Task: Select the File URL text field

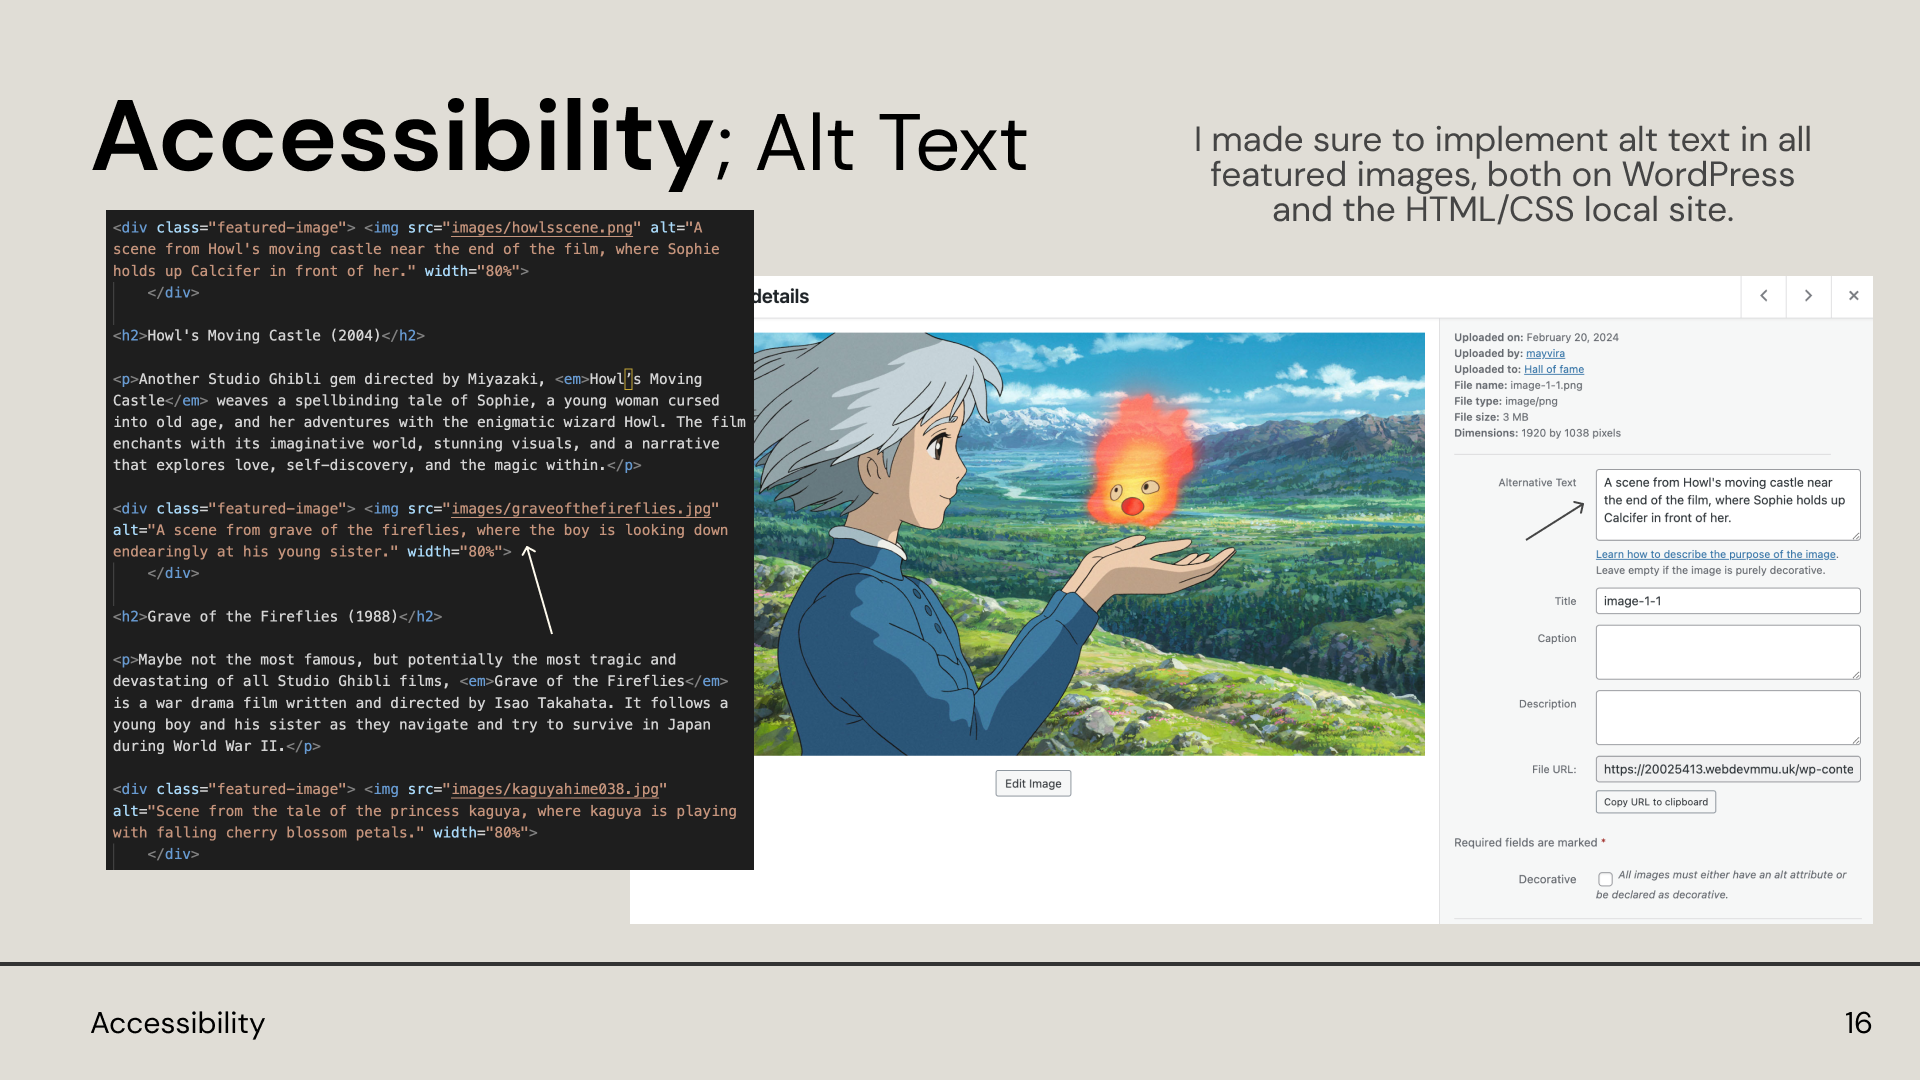Action: click(x=1727, y=770)
